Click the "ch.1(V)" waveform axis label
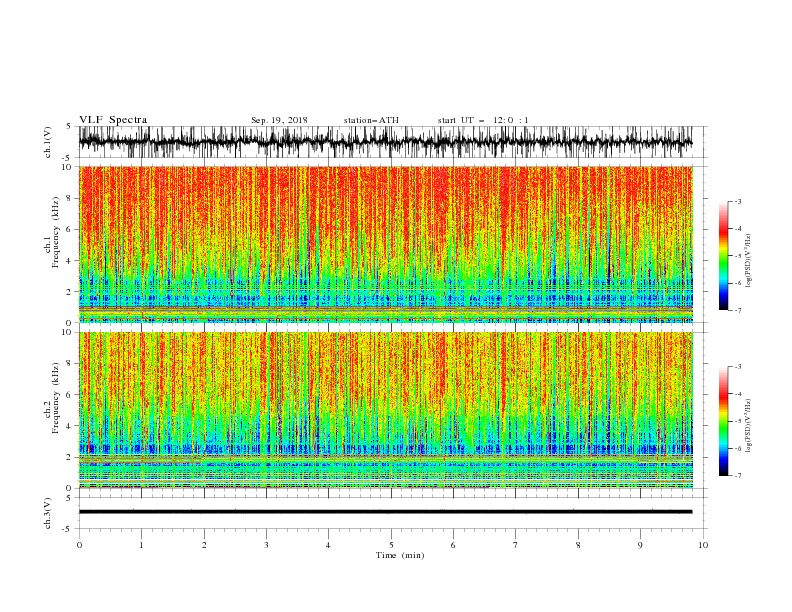Image resolution: width=792 pixels, height=612 pixels. click(x=48, y=142)
